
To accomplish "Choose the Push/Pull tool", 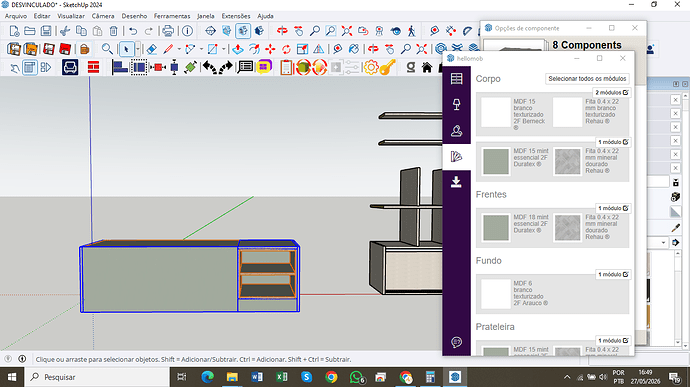I will coord(238,49).
